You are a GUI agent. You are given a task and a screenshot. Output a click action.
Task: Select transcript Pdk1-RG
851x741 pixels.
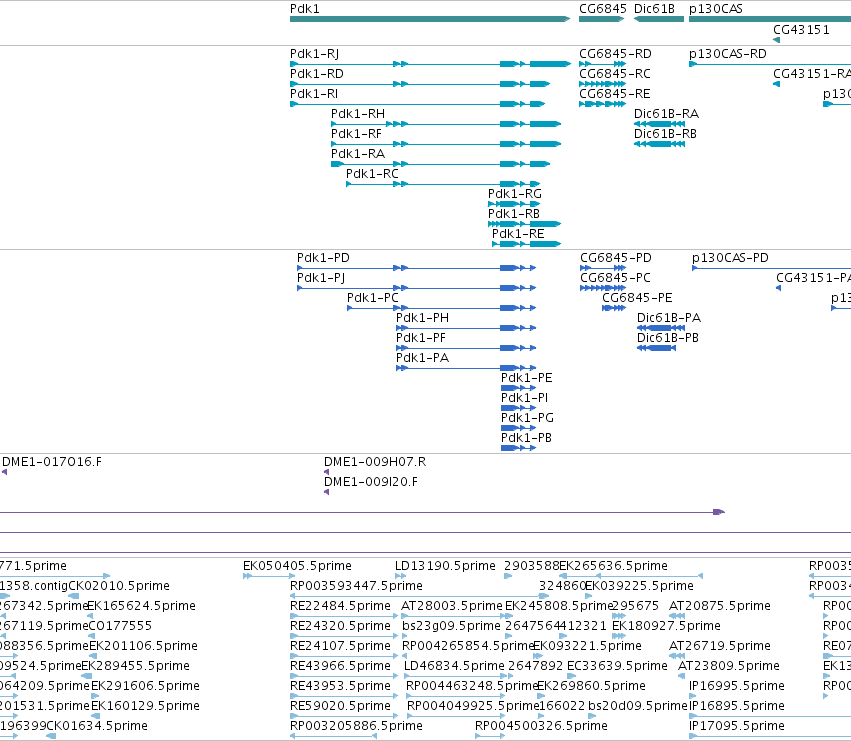point(514,204)
